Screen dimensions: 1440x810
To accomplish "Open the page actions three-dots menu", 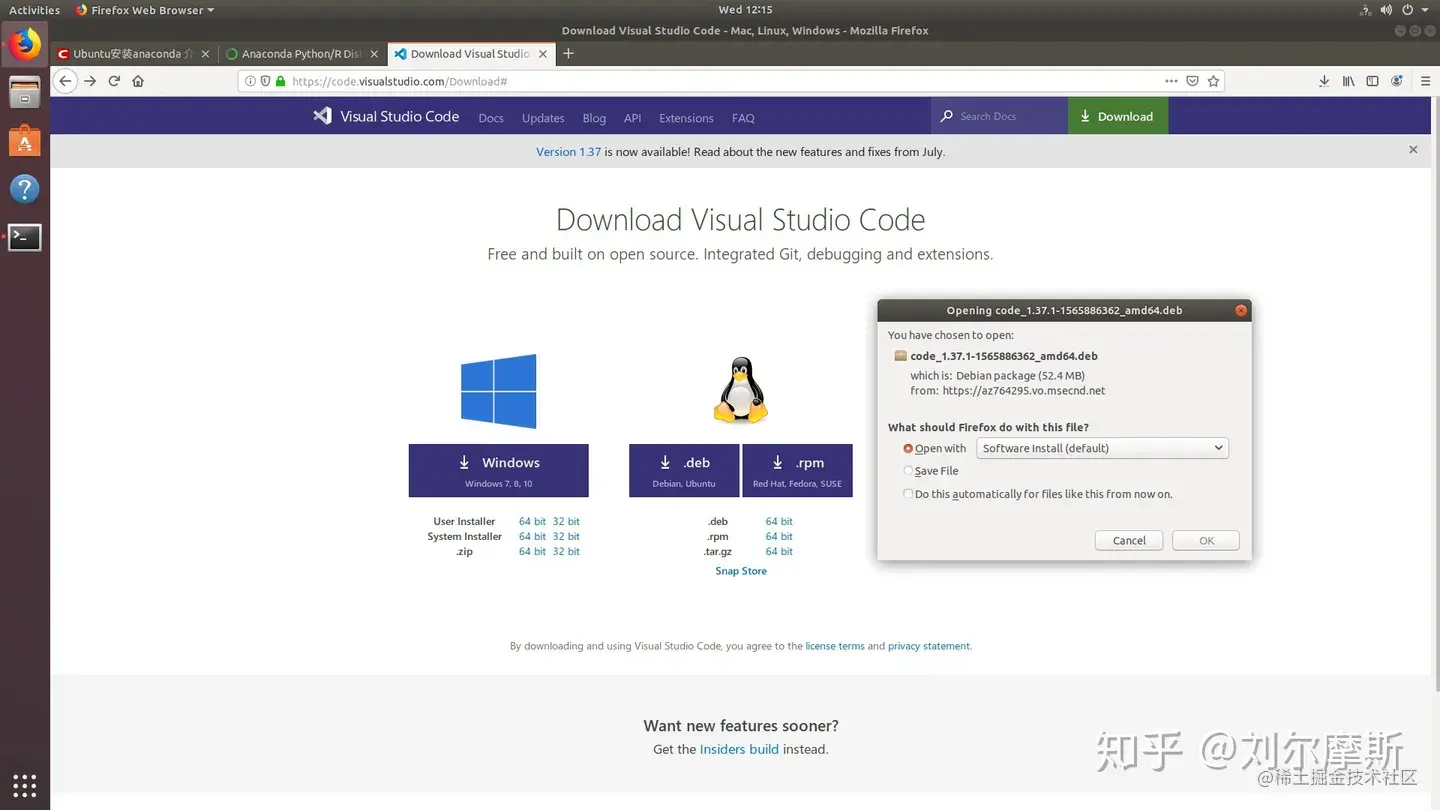I will click(x=1171, y=81).
